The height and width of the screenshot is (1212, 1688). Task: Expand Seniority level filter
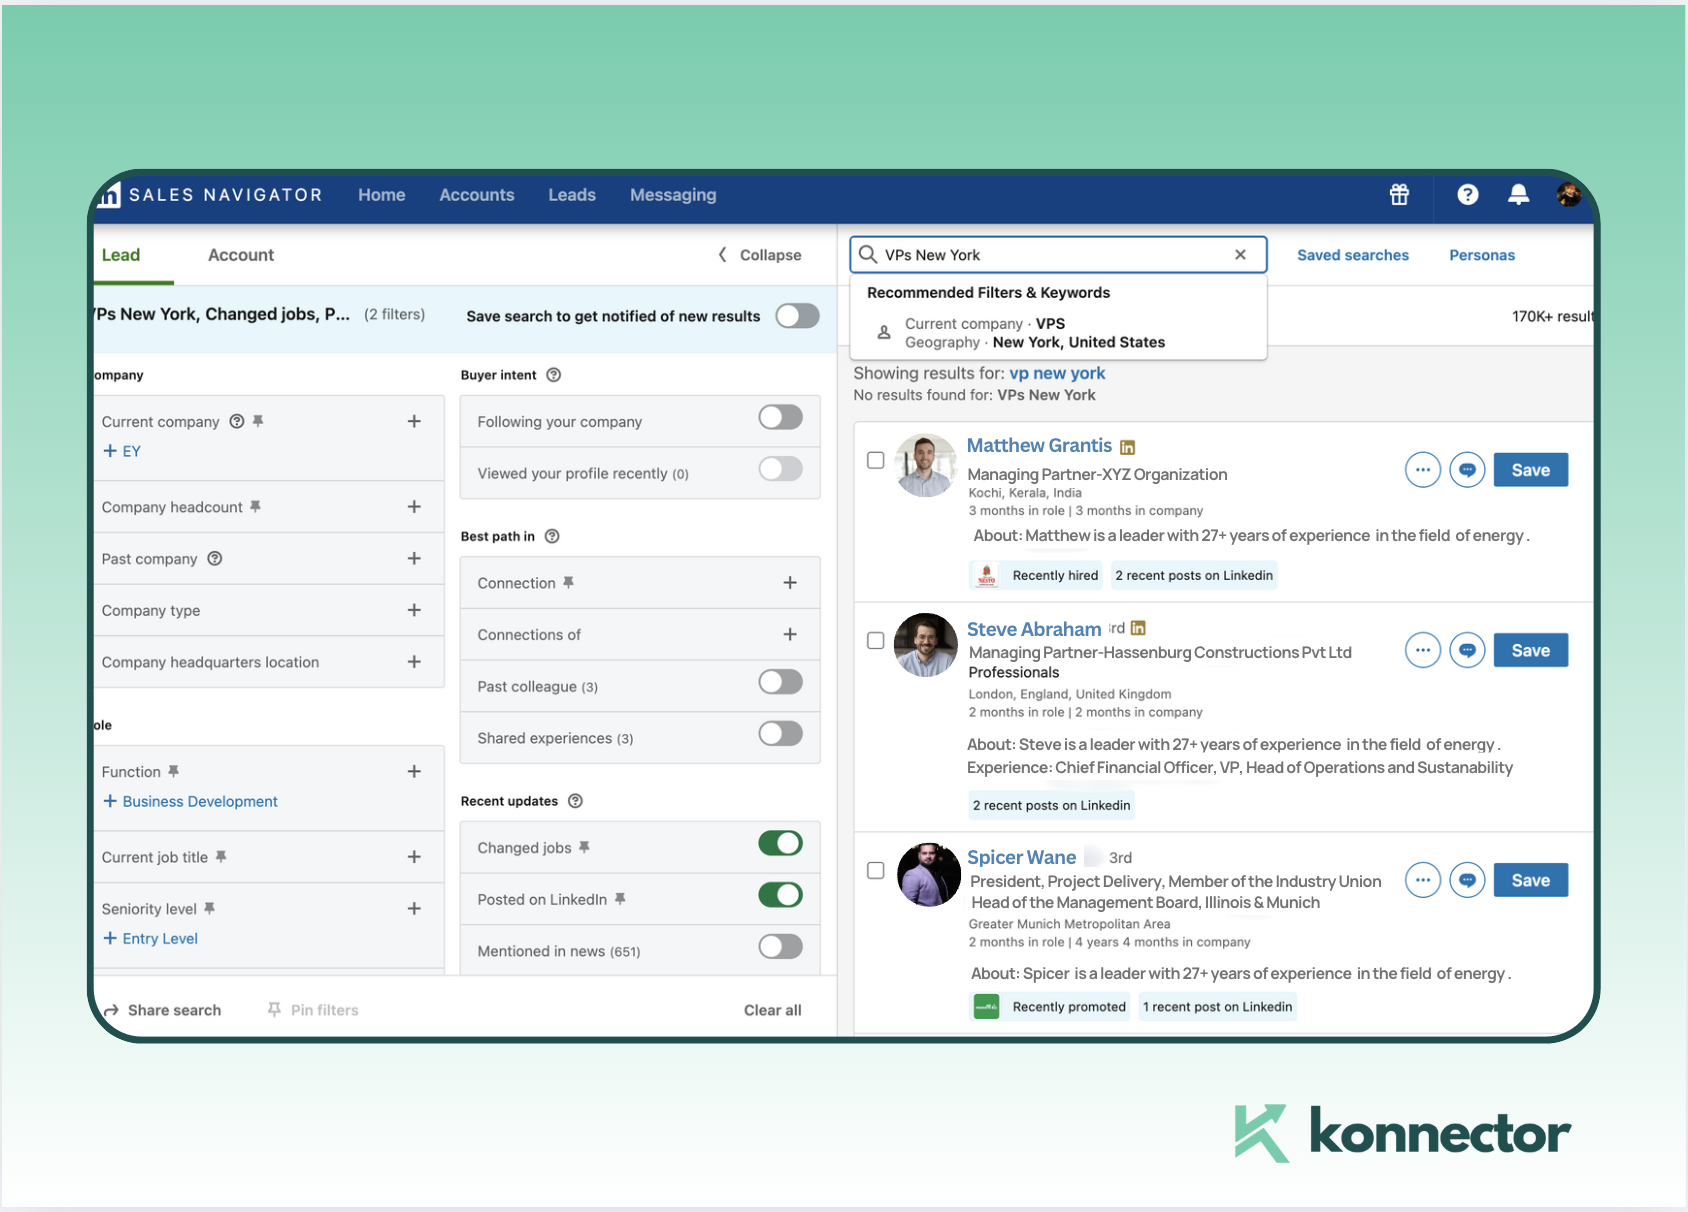414,908
